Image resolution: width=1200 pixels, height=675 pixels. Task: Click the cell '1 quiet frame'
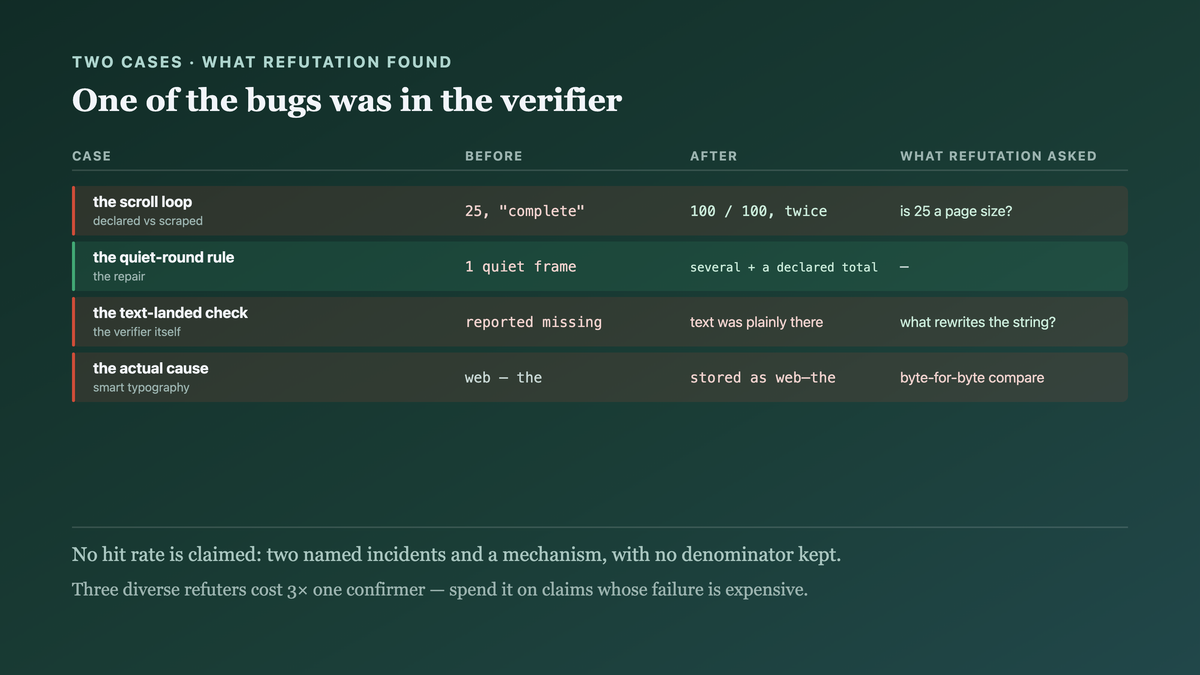(520, 267)
